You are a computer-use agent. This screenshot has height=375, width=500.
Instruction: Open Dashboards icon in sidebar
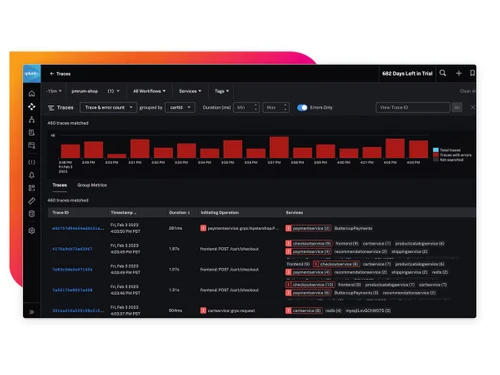[x=32, y=188]
